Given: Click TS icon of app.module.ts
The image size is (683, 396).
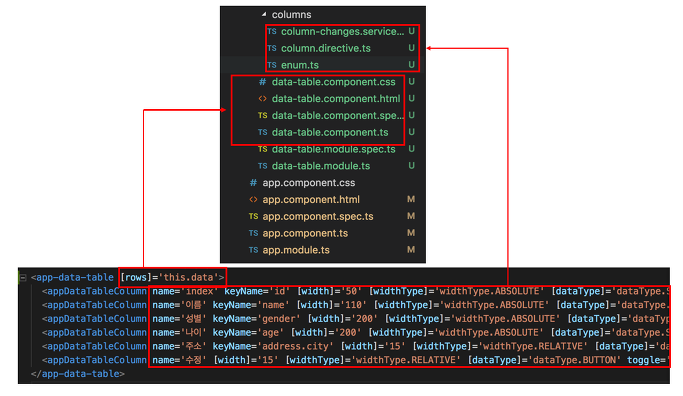Looking at the screenshot, I should (253, 250).
